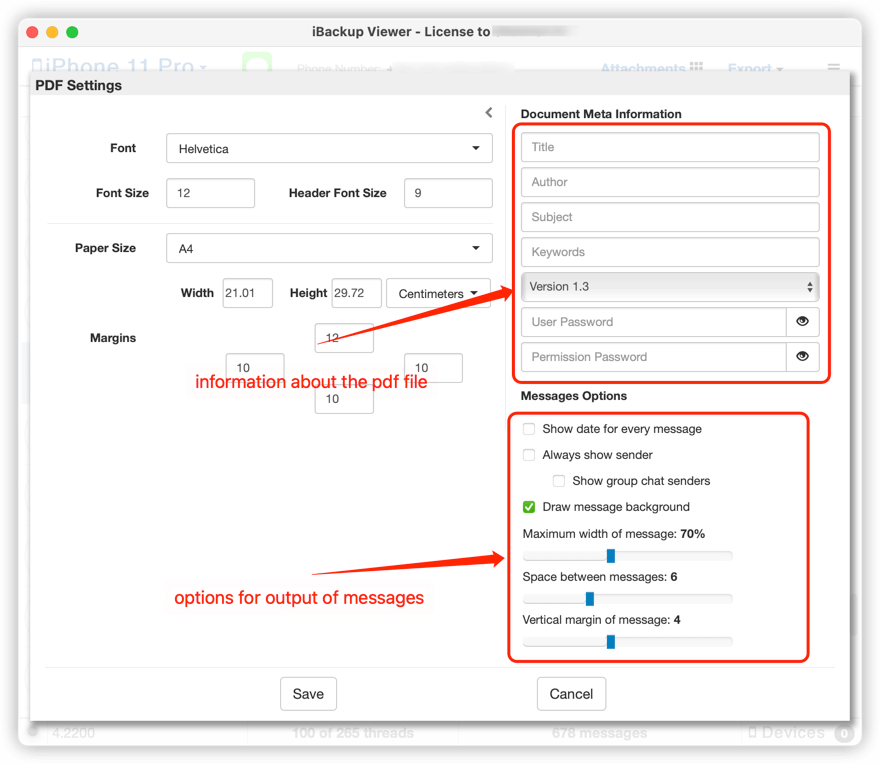Image resolution: width=880 pixels, height=764 pixels.
Task: Open the iPhone 11 Pro device selector
Action: click(x=118, y=66)
